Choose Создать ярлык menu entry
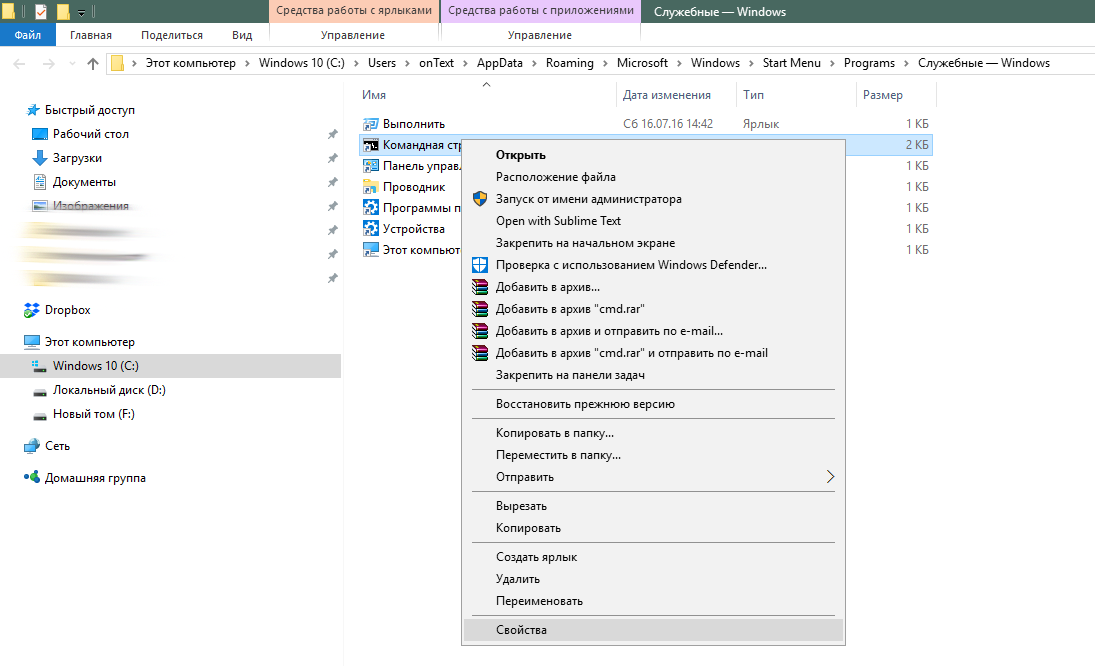1095x666 pixels. [653, 557]
